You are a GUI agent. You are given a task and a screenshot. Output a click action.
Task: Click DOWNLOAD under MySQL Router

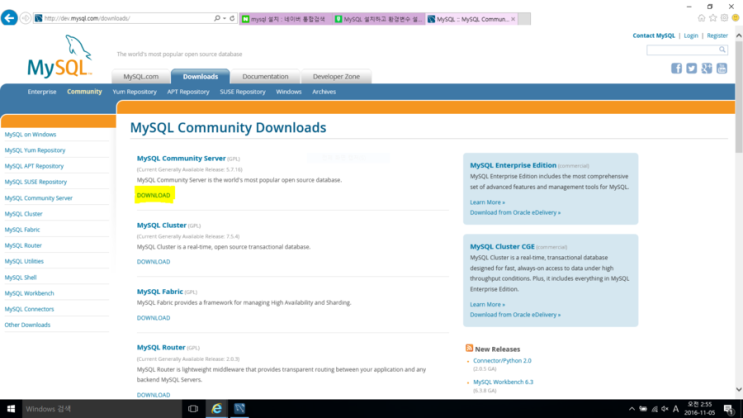coord(154,395)
